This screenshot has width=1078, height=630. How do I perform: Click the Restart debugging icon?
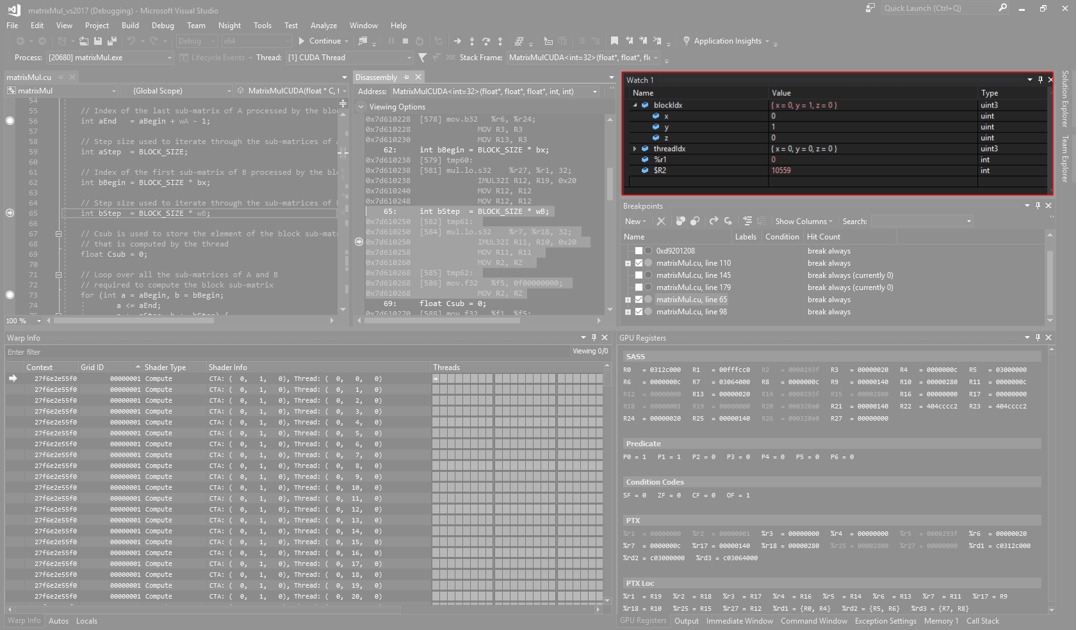coord(419,41)
